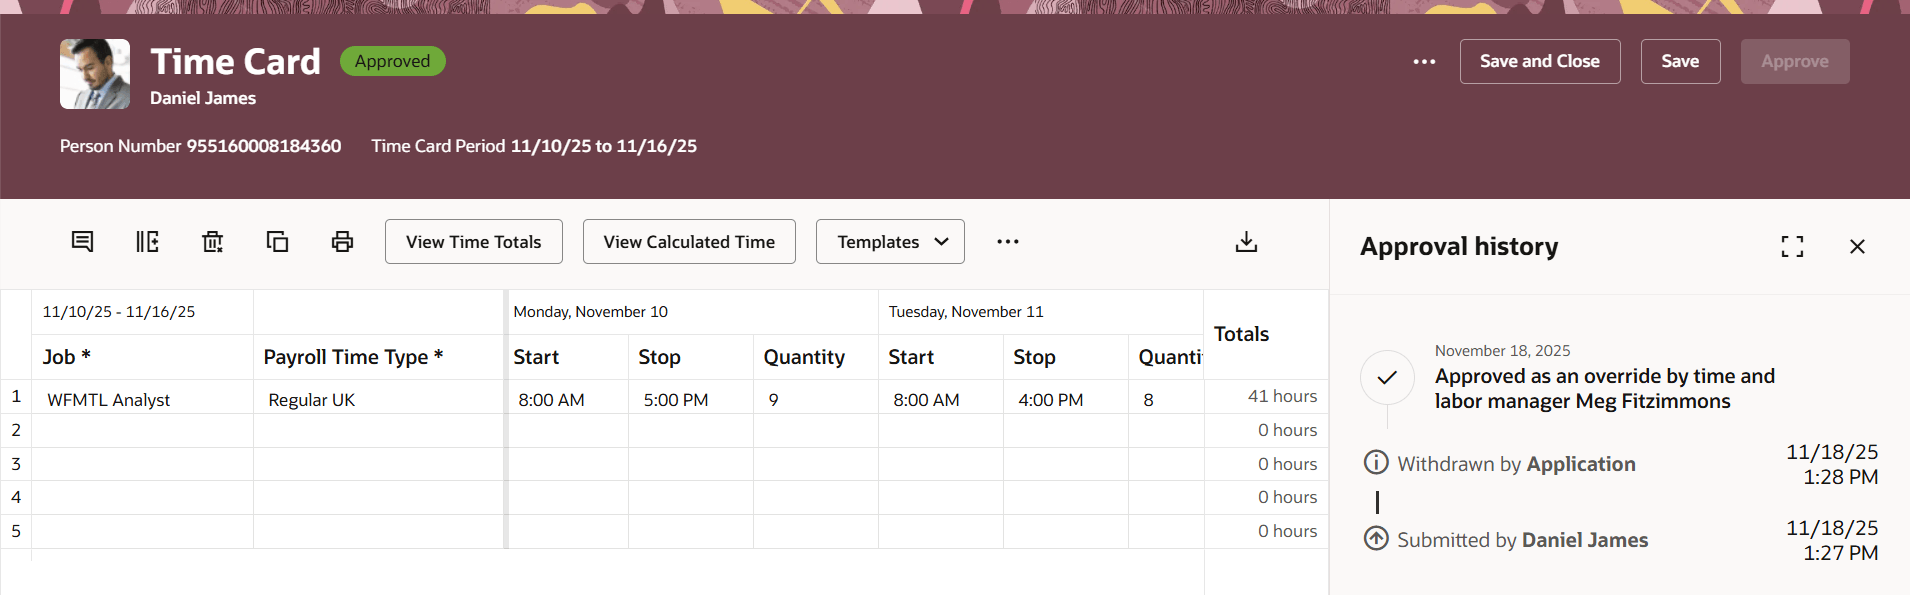Close the Approval history panel
This screenshot has height=595, width=1910.
tap(1858, 246)
